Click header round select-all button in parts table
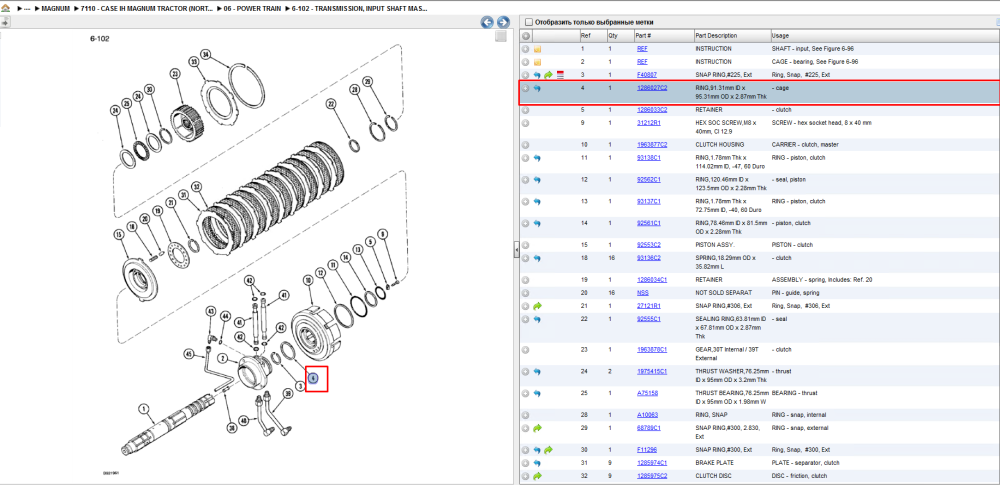 [x=526, y=36]
